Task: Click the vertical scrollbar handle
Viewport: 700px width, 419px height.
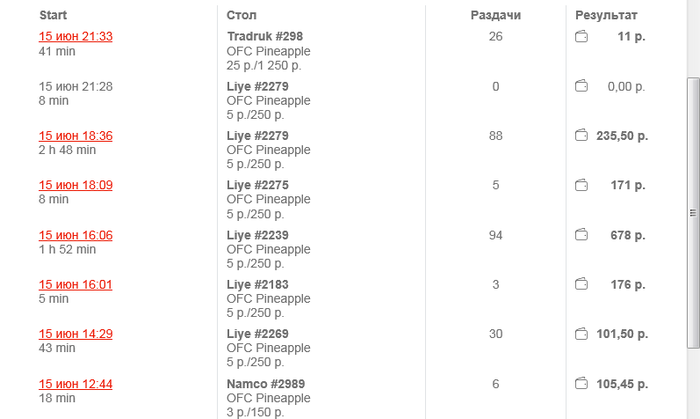Action: [691, 212]
